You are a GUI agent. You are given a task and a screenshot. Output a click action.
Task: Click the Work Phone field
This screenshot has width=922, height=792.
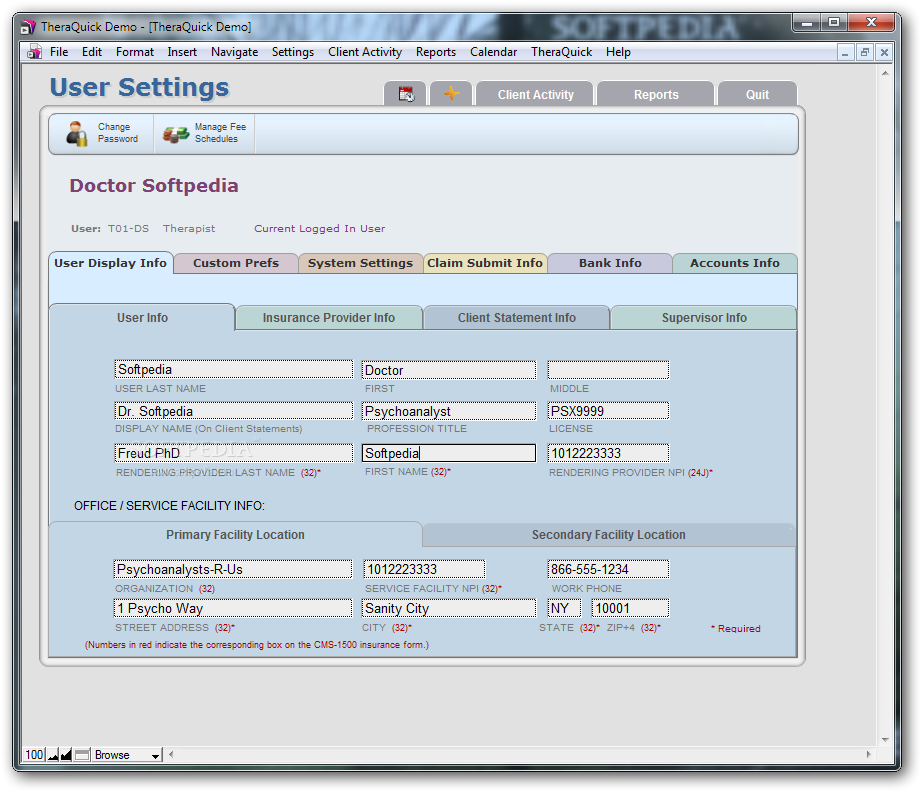tap(608, 569)
